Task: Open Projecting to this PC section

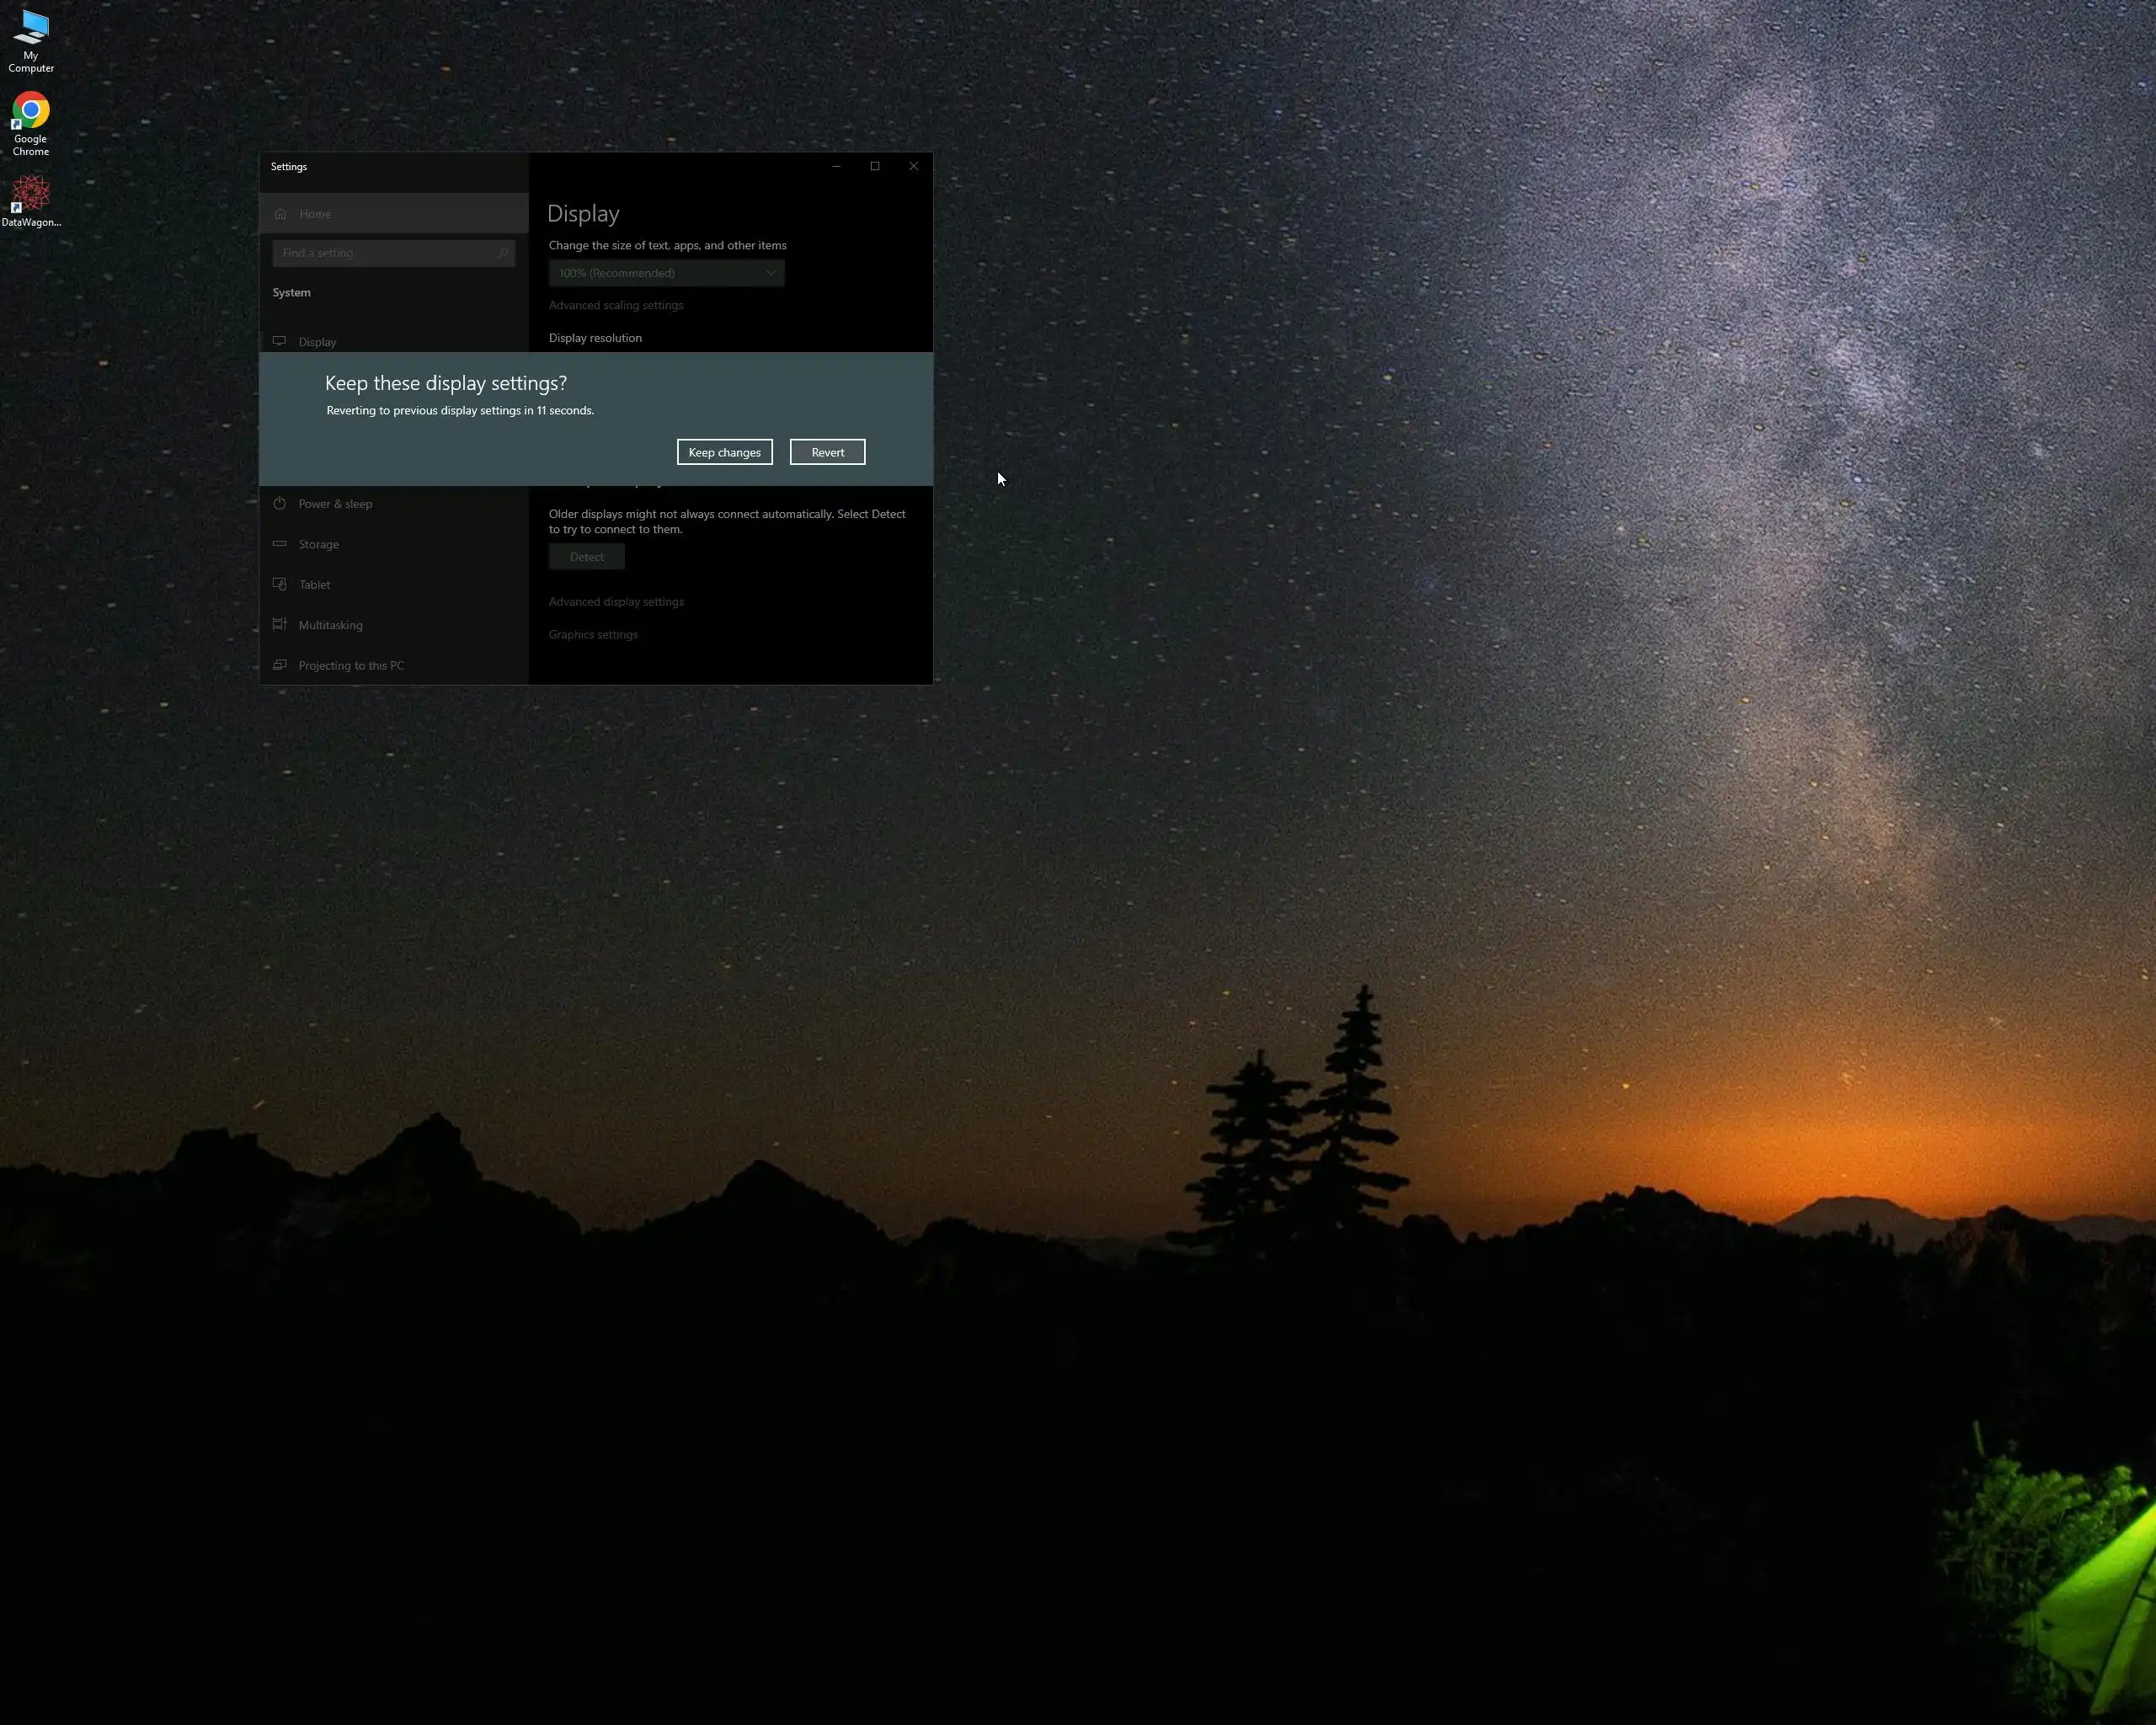Action: point(350,666)
